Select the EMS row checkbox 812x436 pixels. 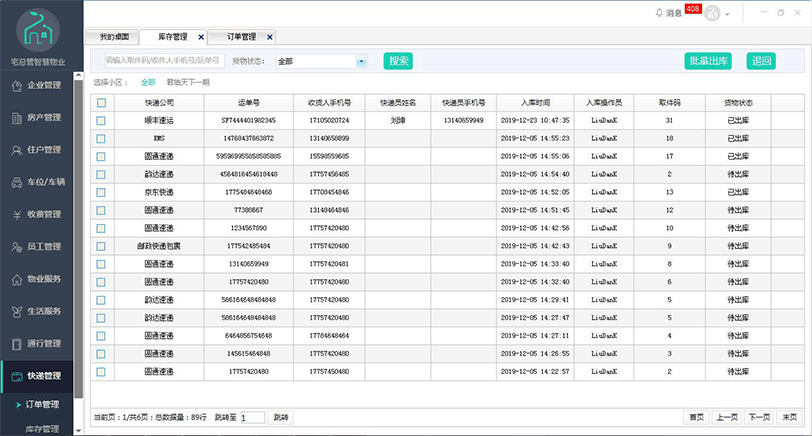tap(101, 138)
